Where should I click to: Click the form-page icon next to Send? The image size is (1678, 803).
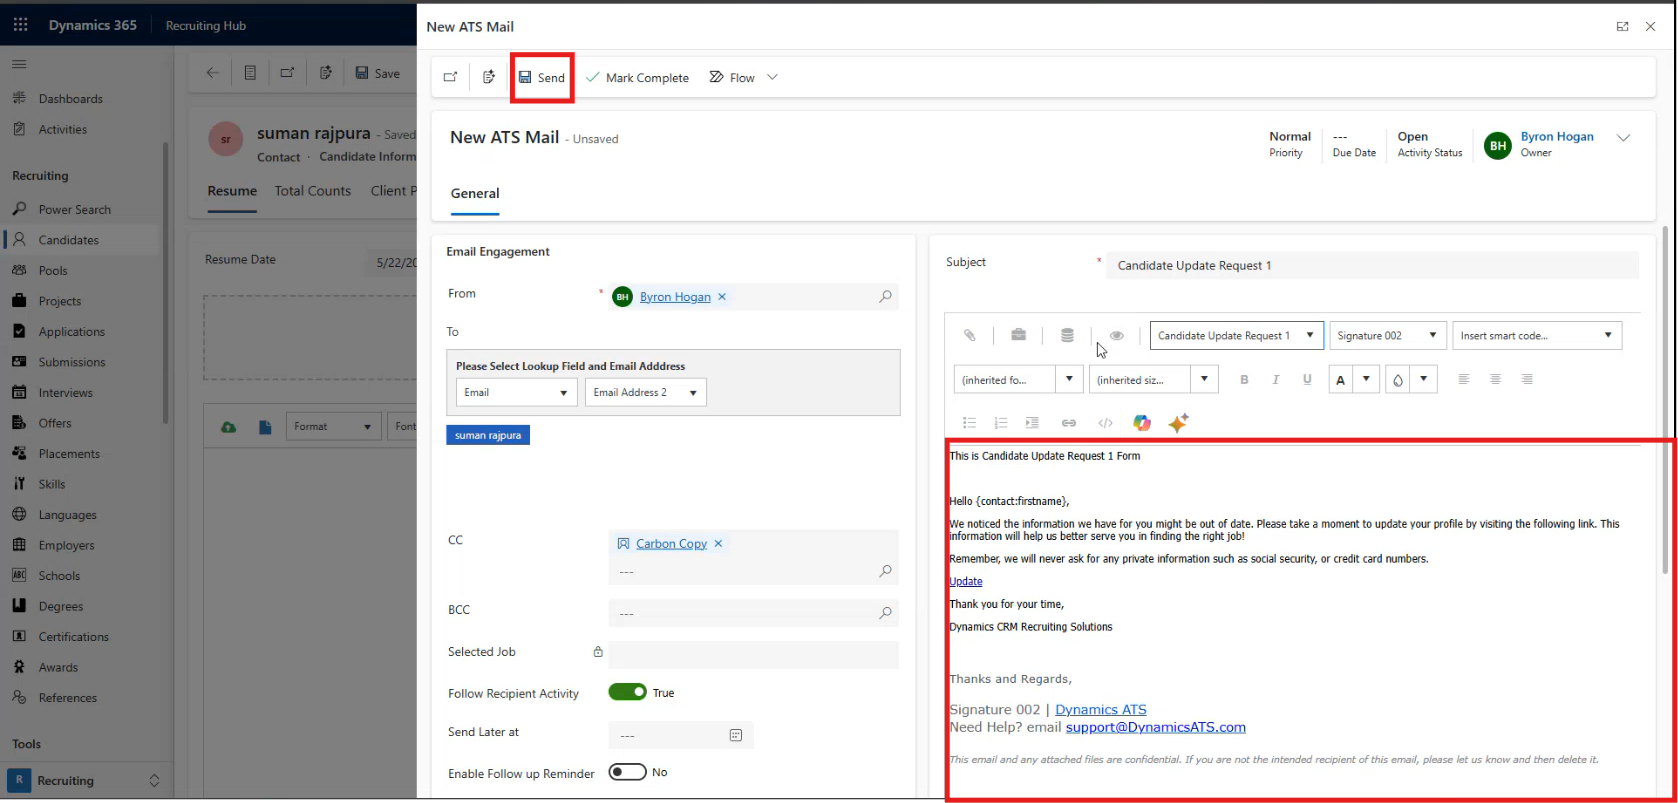coord(489,77)
